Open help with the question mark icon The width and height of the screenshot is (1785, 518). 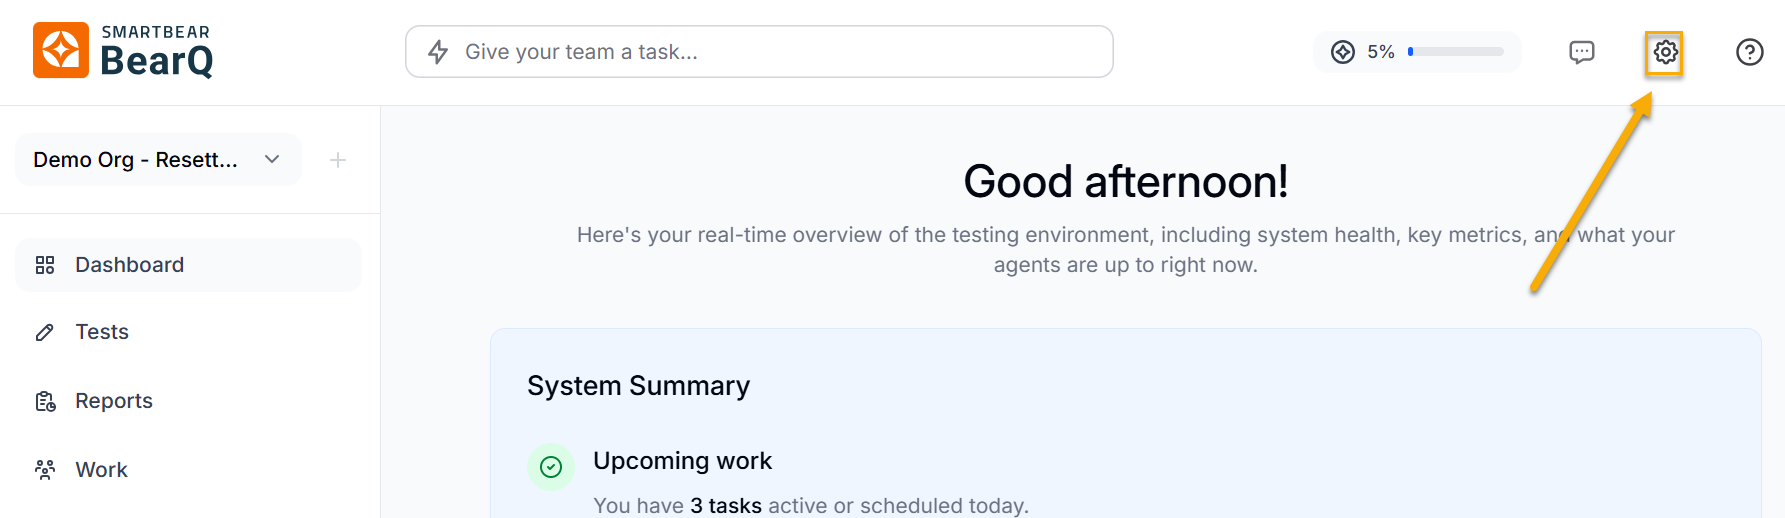1749,52
